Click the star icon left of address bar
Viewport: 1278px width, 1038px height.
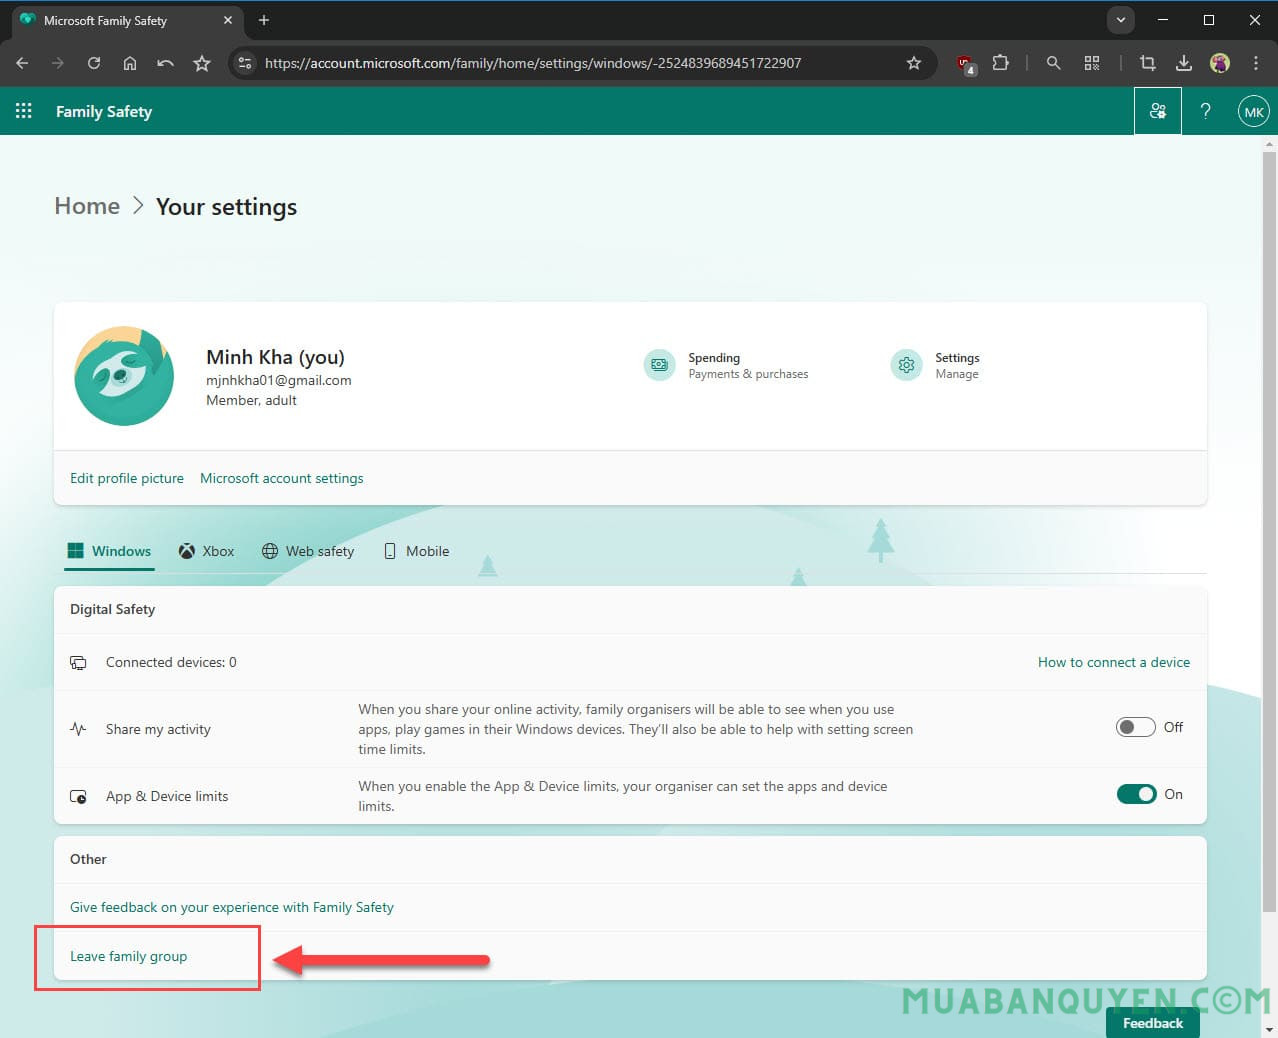click(x=202, y=63)
